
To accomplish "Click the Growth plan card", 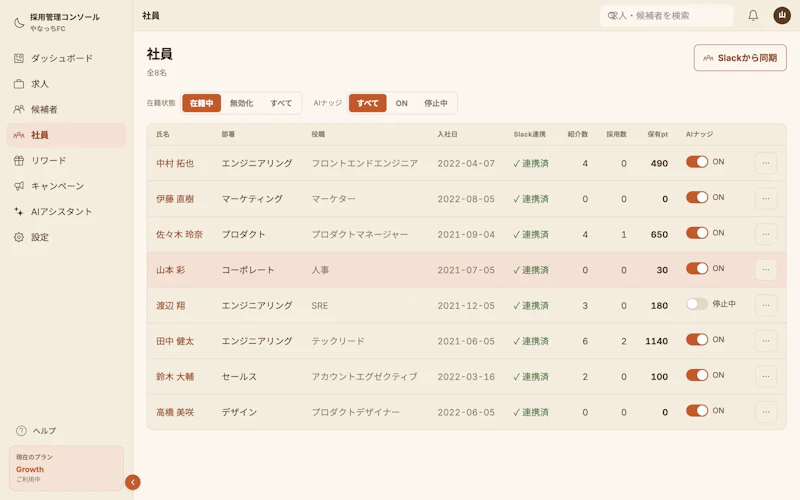I will coord(66,468).
